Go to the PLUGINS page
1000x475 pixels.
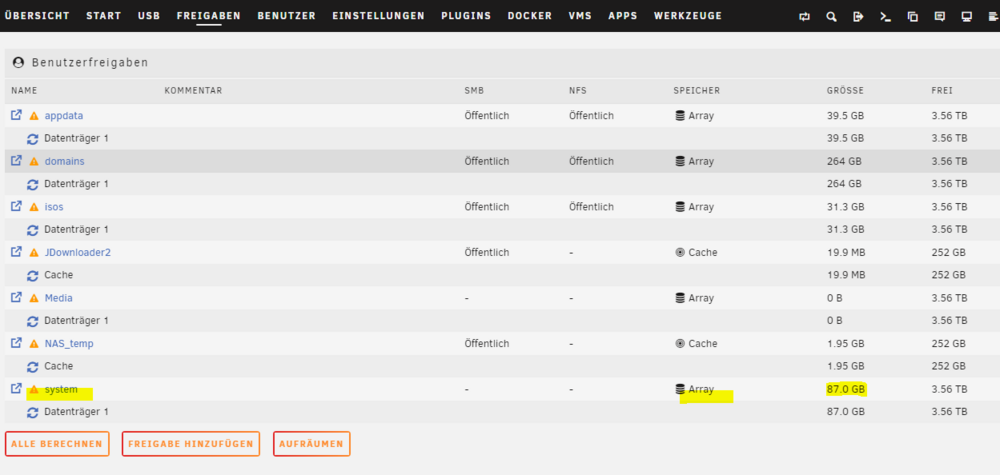[466, 16]
